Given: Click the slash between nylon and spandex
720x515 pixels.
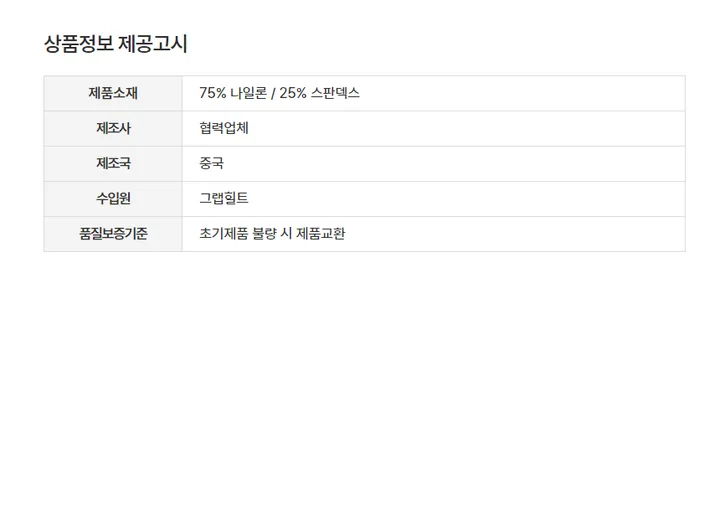Looking at the screenshot, I should [273, 93].
